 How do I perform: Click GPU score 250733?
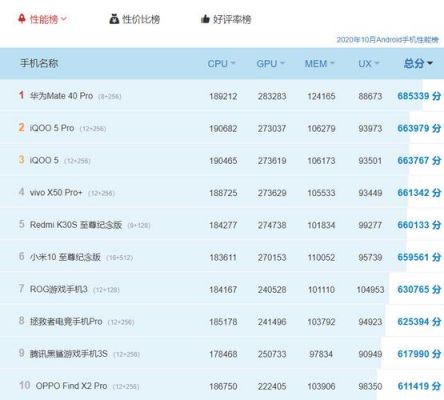[x=272, y=354]
